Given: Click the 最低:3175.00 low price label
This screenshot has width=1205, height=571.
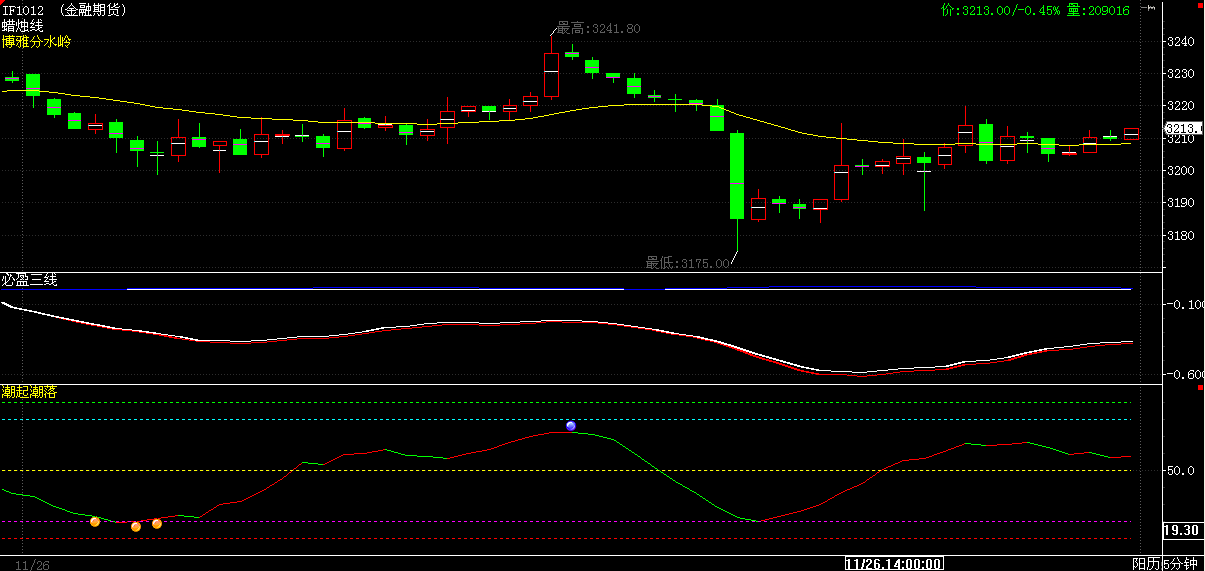Looking at the screenshot, I should tap(689, 263).
